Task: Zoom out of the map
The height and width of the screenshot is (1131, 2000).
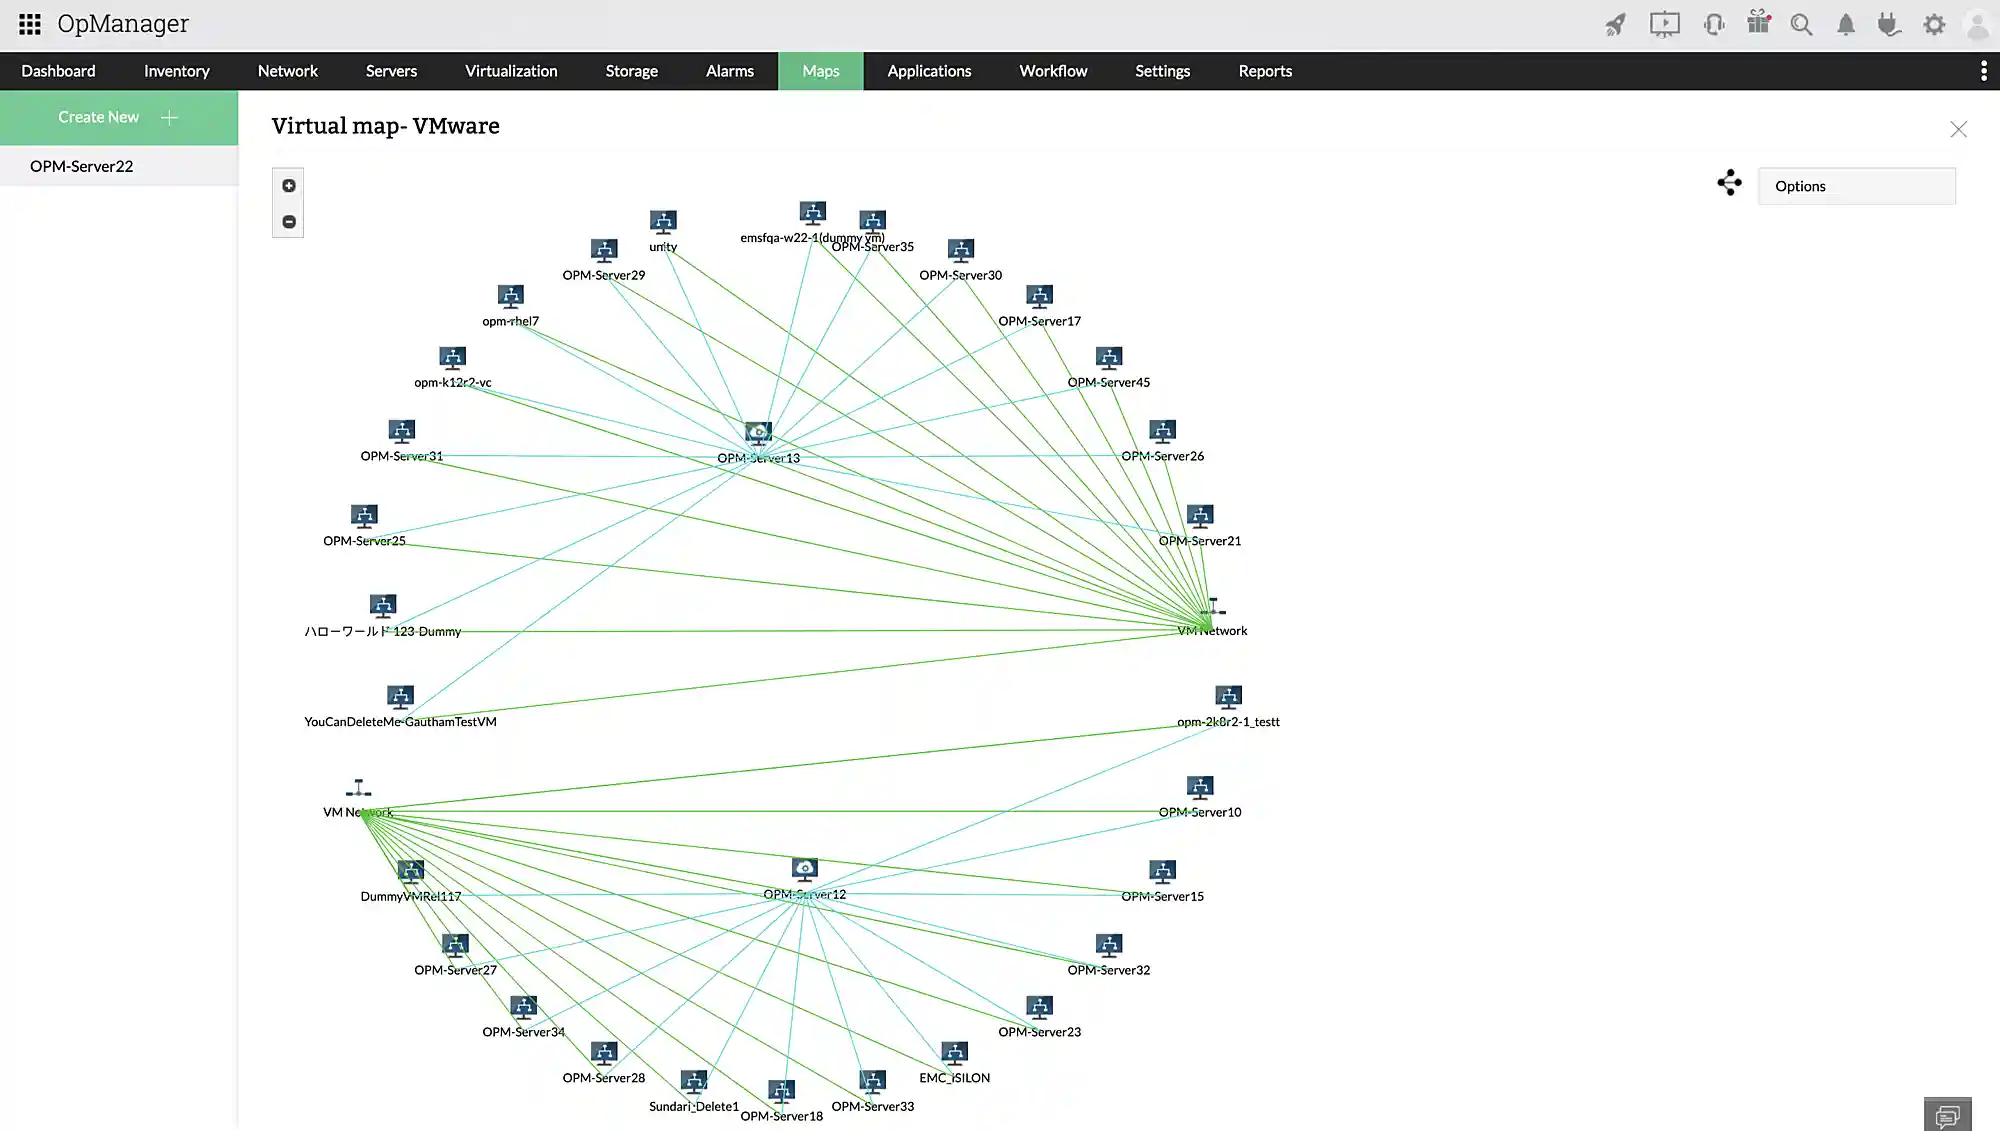Action: [289, 222]
